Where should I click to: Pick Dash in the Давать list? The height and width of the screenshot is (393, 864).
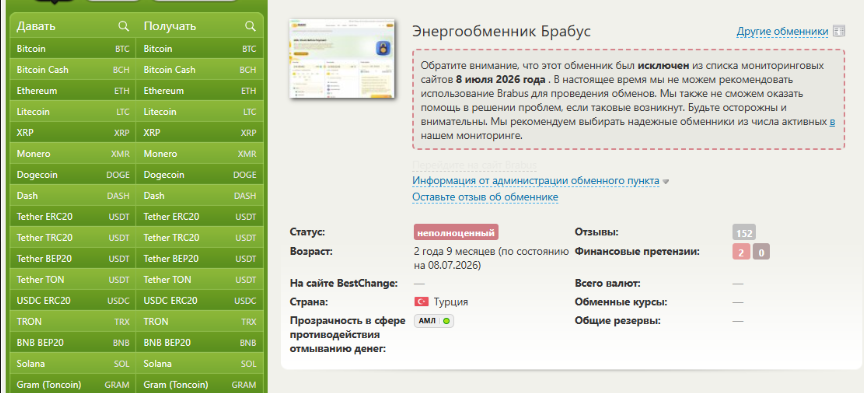[73, 196]
